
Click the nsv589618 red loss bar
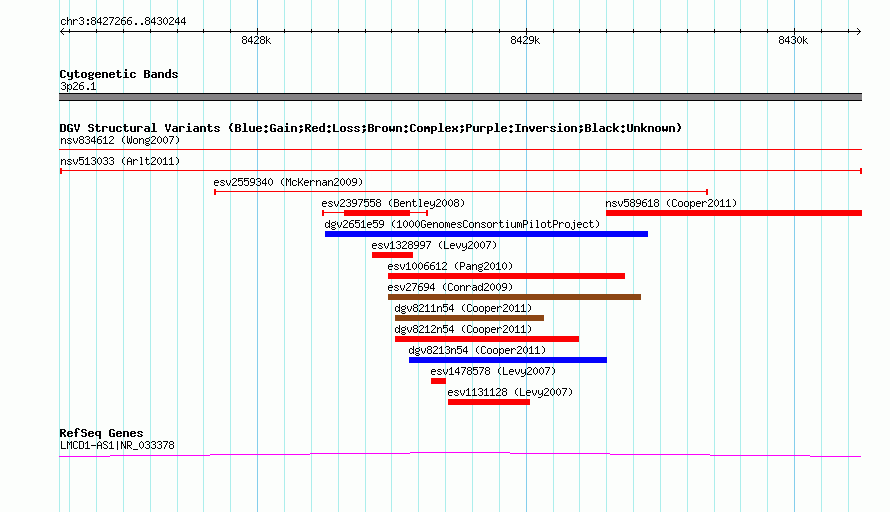pyautogui.click(x=734, y=213)
